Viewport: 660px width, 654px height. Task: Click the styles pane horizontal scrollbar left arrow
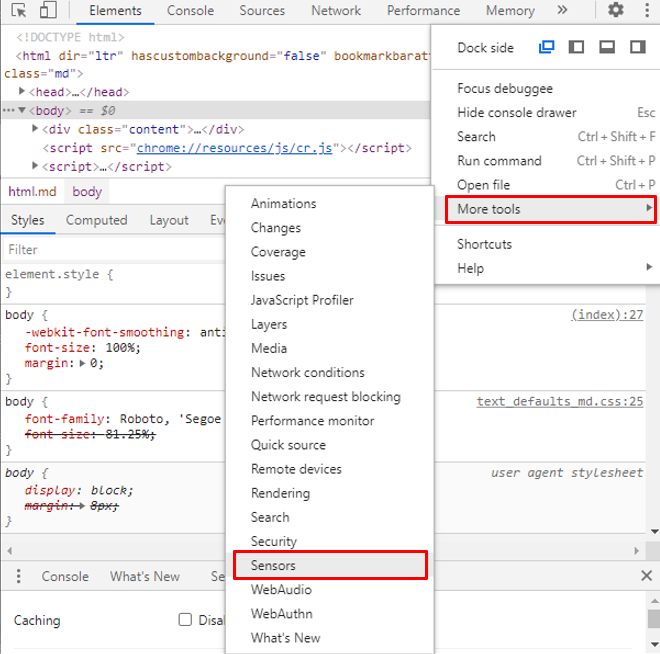pos(9,550)
